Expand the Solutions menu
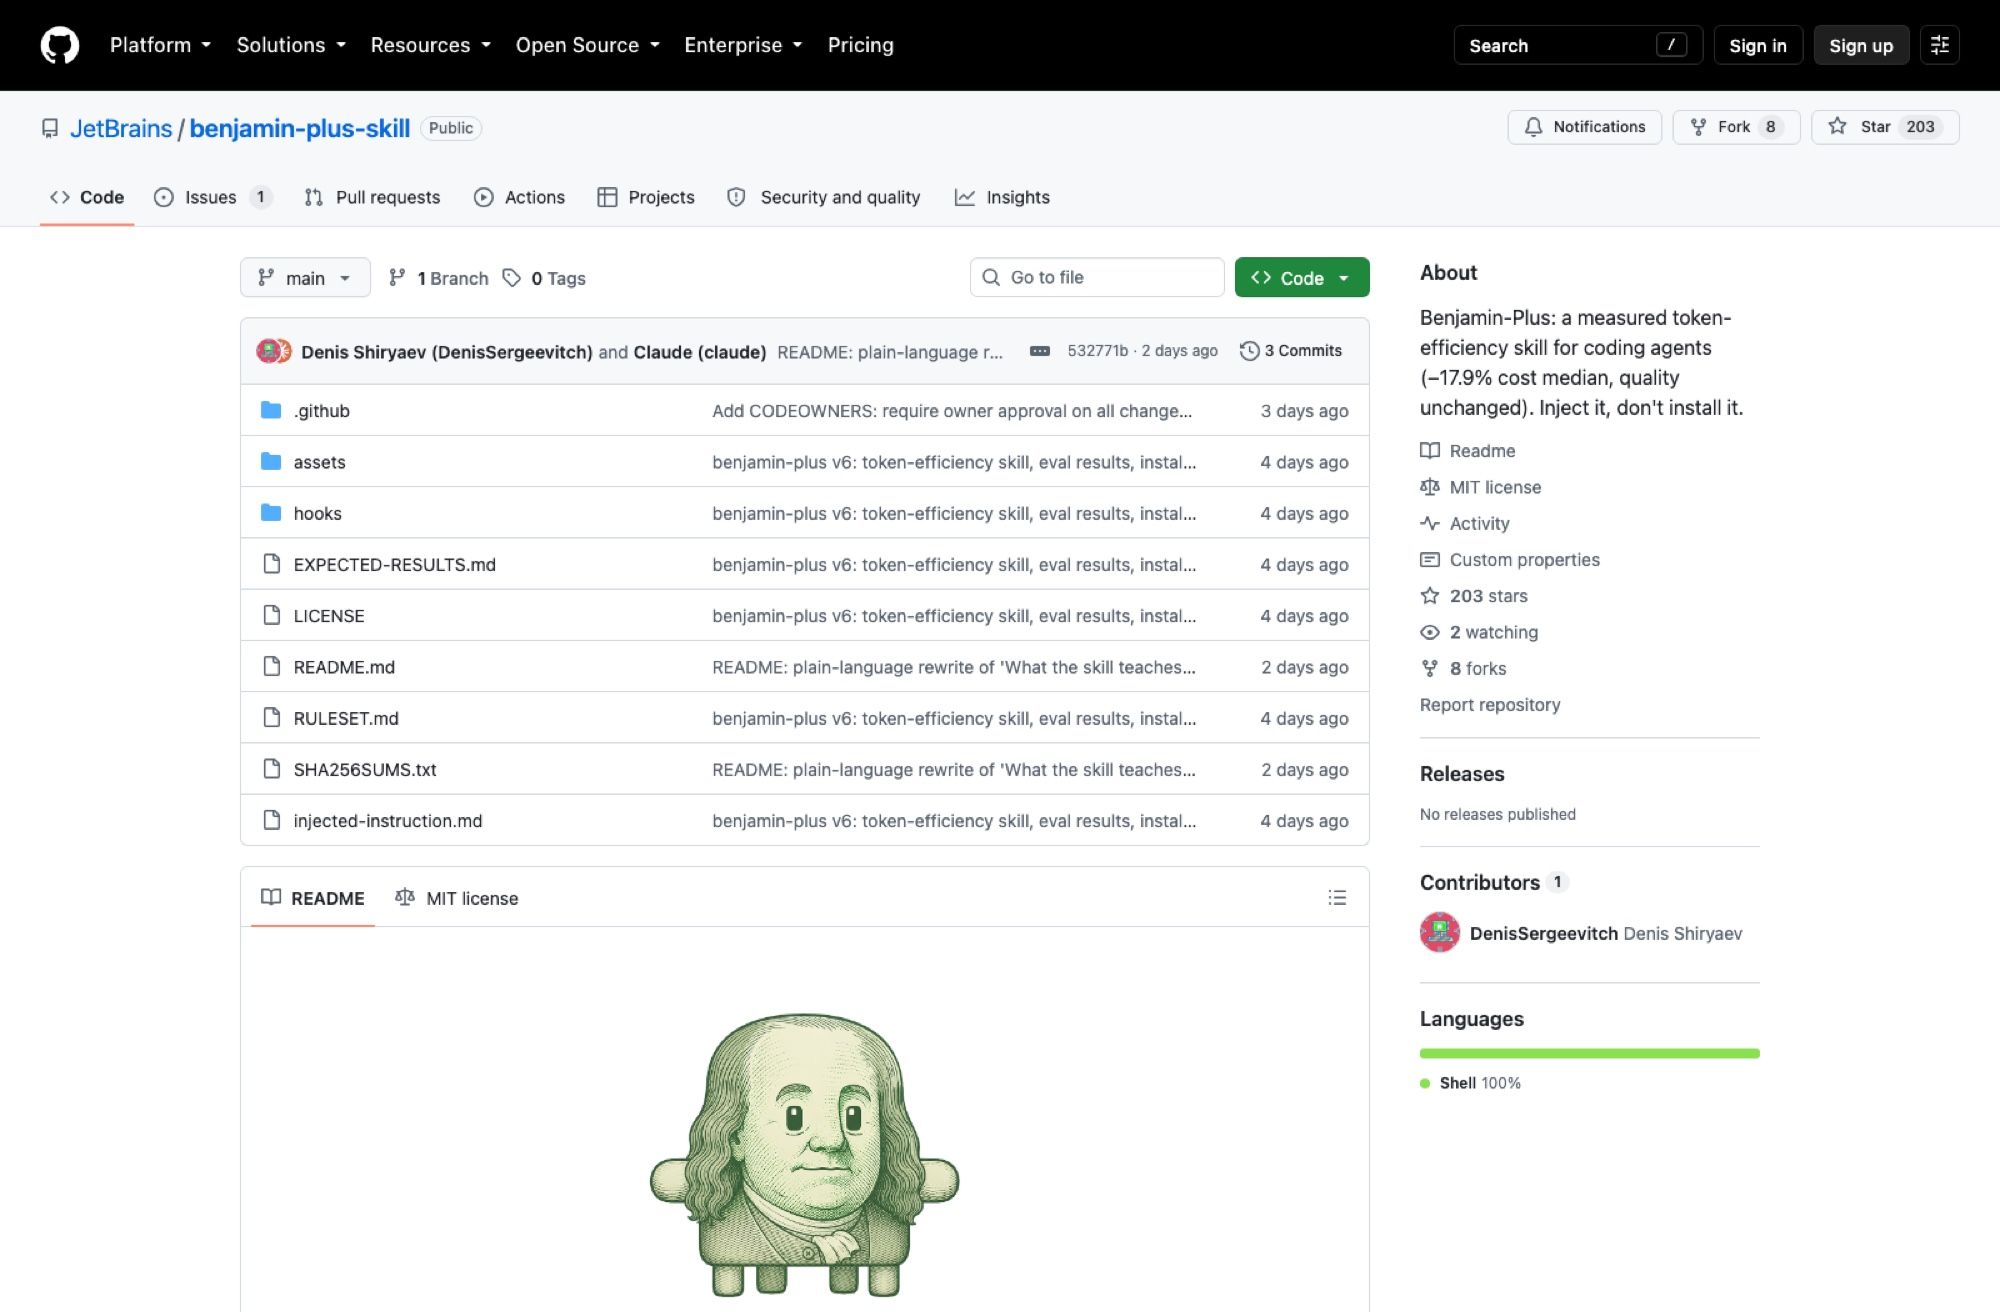This screenshot has height=1312, width=2000. tap(291, 45)
